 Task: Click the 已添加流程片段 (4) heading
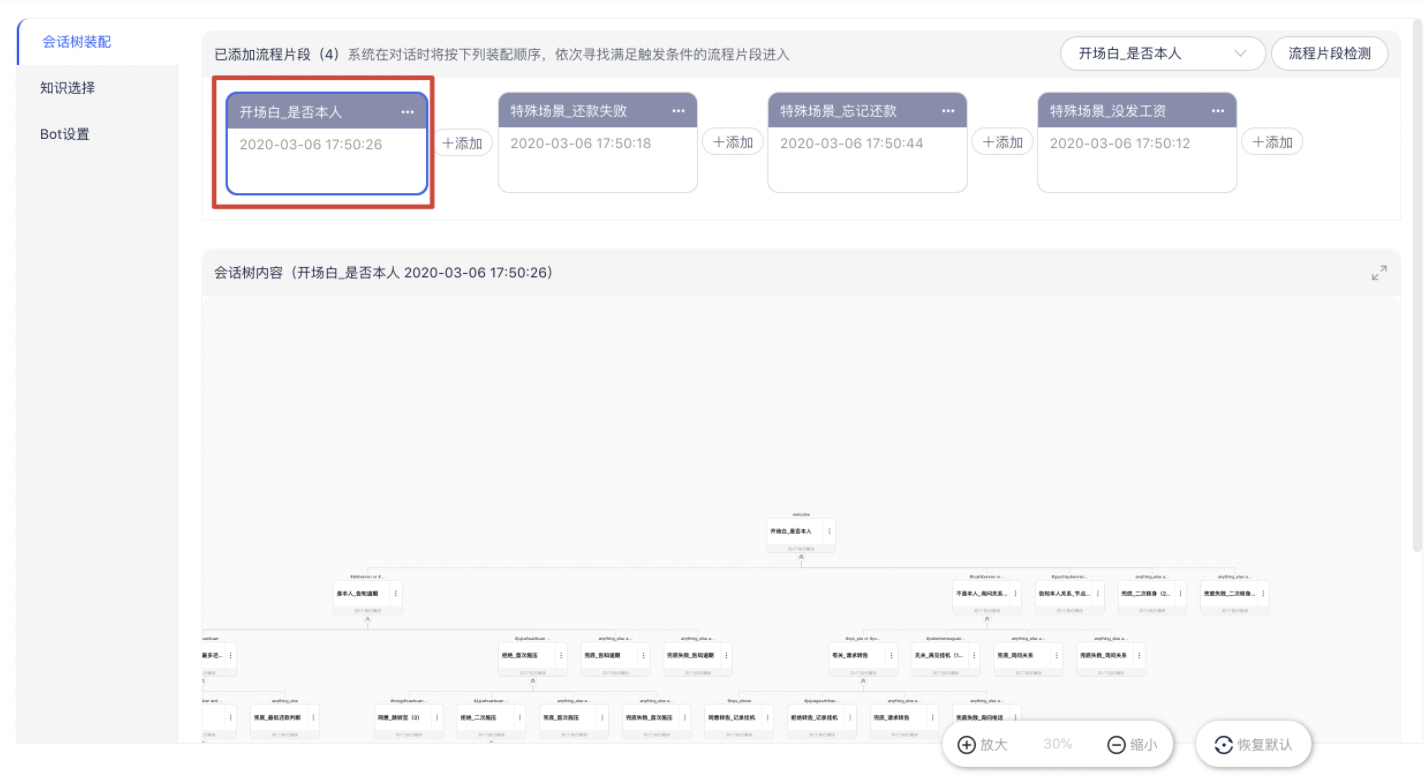point(278,54)
